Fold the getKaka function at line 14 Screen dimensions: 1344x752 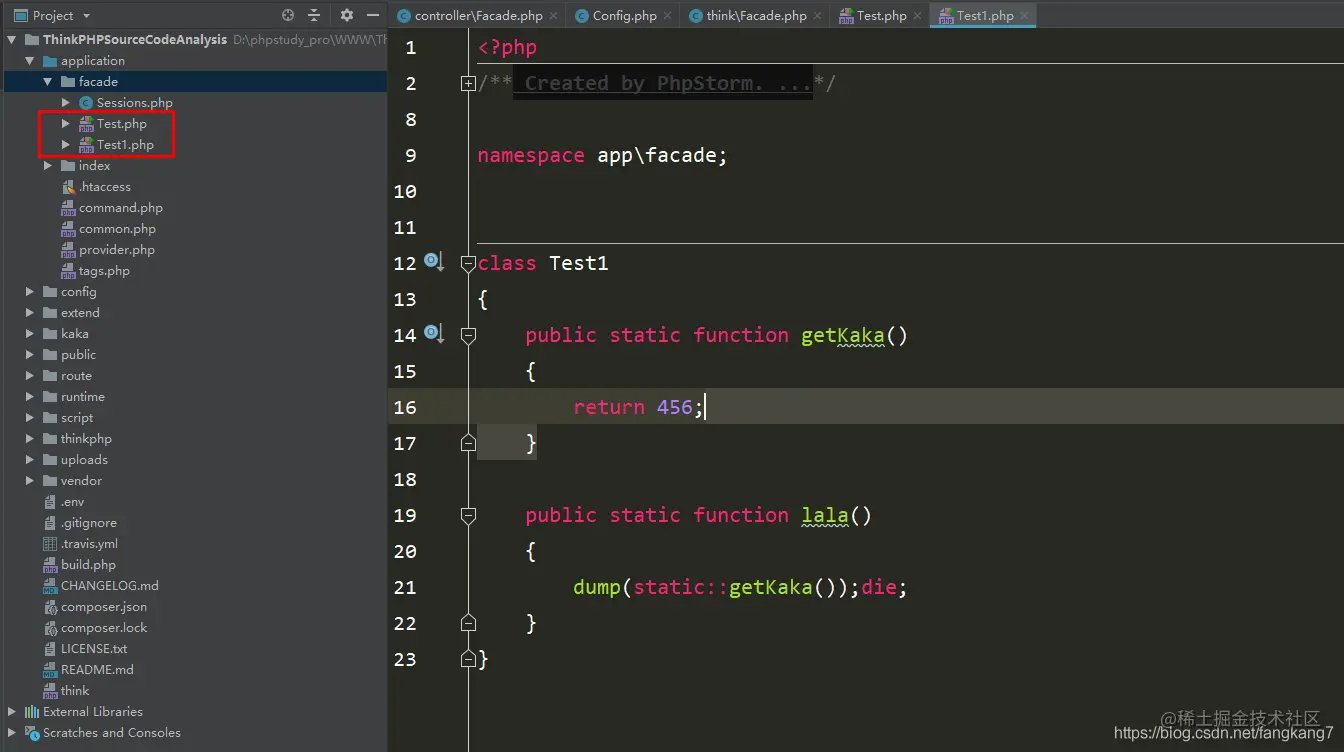(x=468, y=336)
